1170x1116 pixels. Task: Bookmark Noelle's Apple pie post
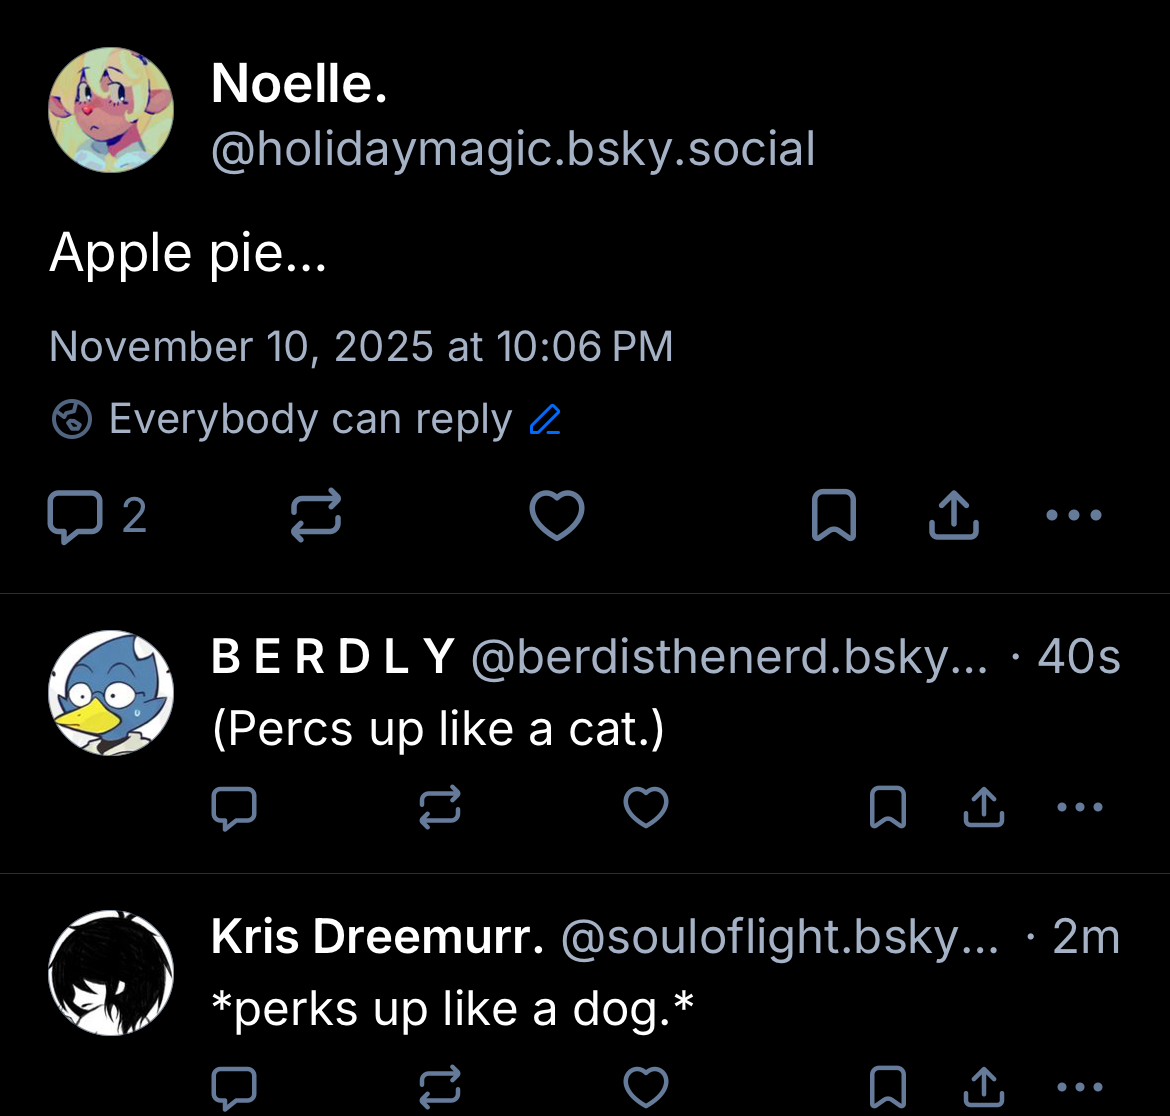[x=834, y=516]
